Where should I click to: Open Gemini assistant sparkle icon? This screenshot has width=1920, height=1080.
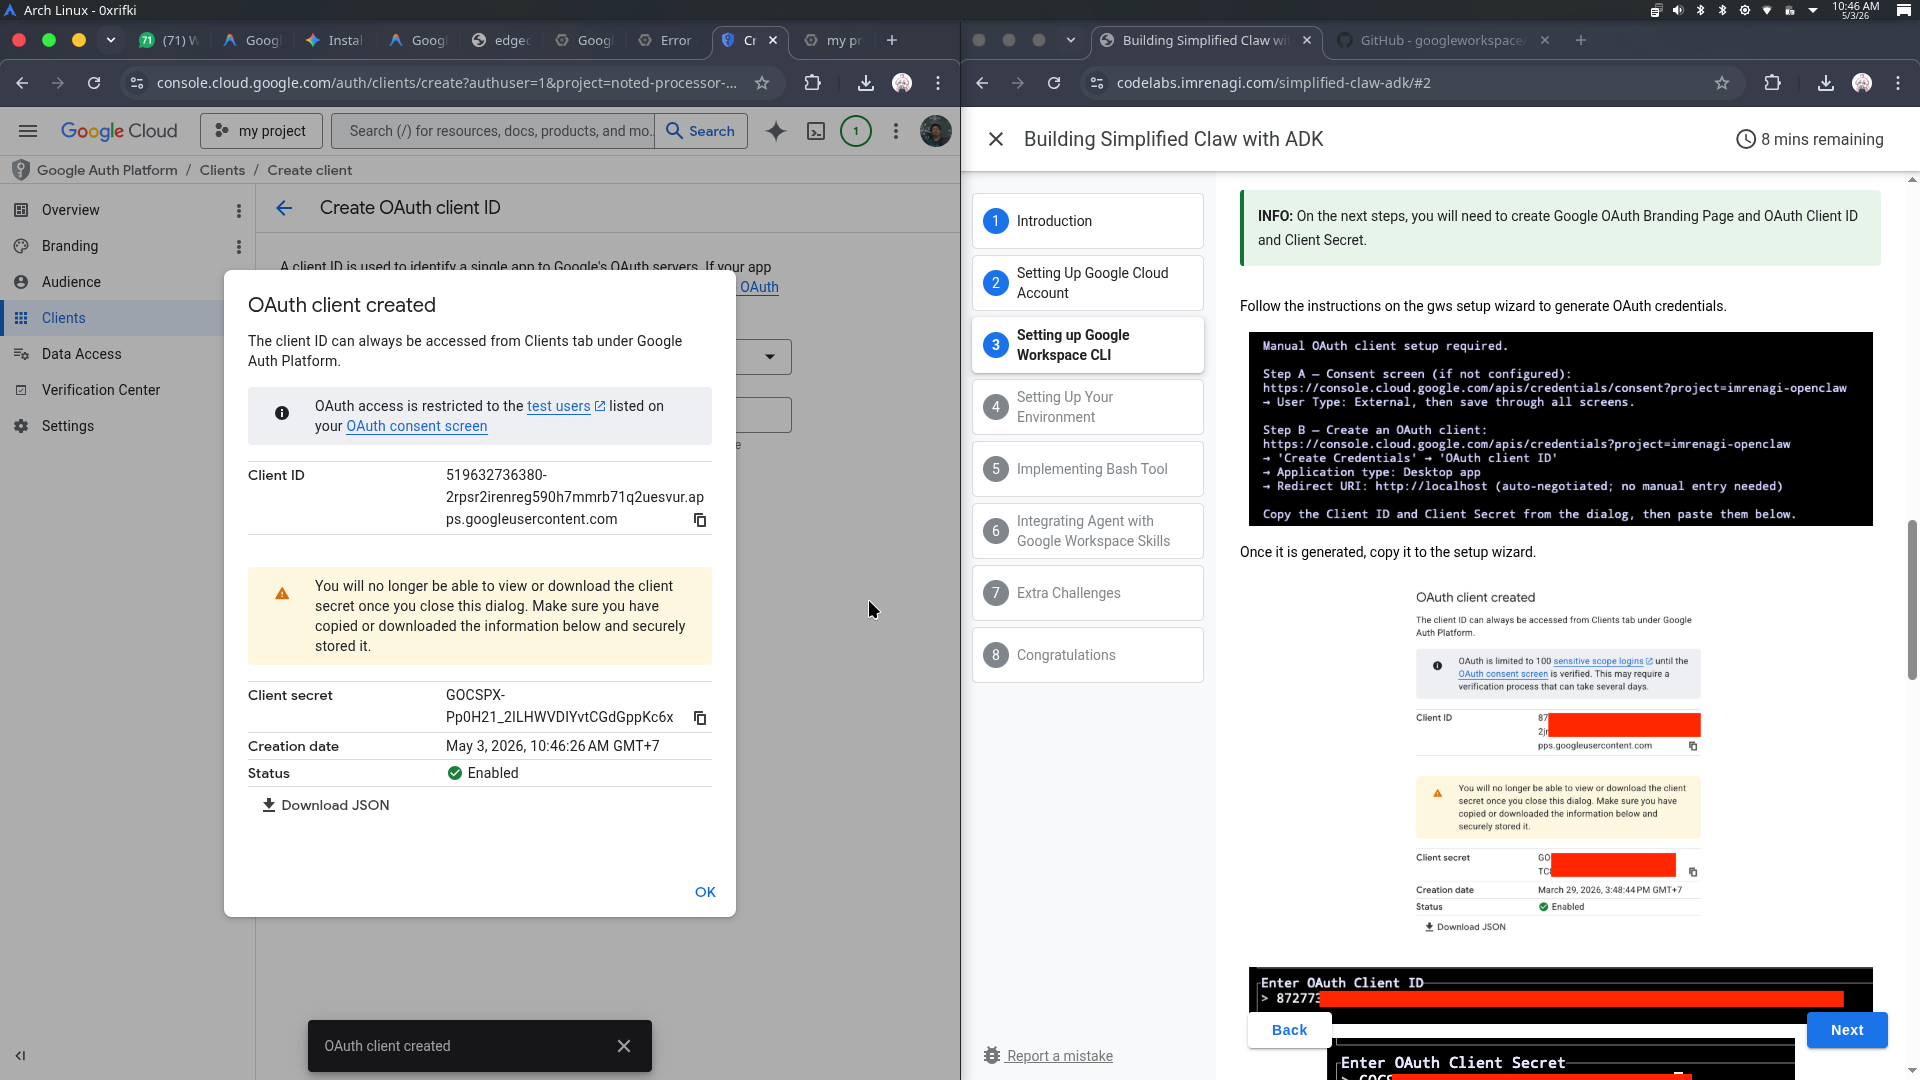click(776, 131)
